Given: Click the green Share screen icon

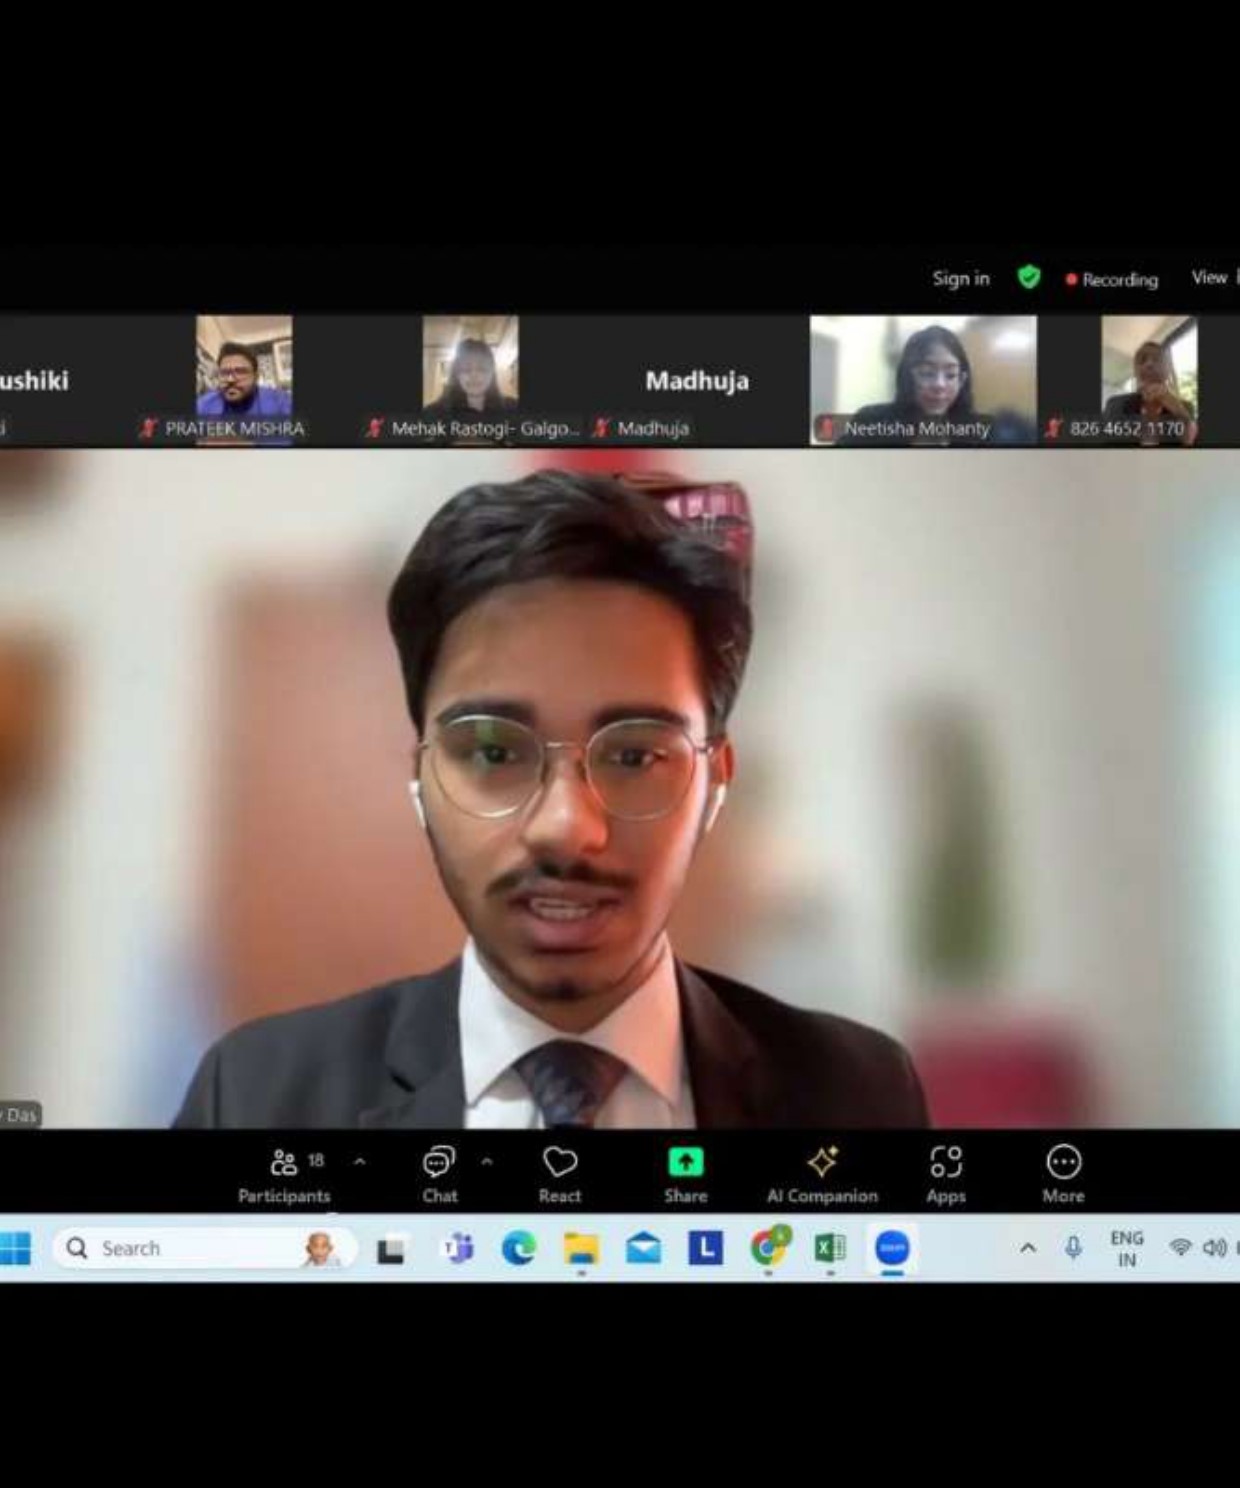Looking at the screenshot, I should 685,1163.
